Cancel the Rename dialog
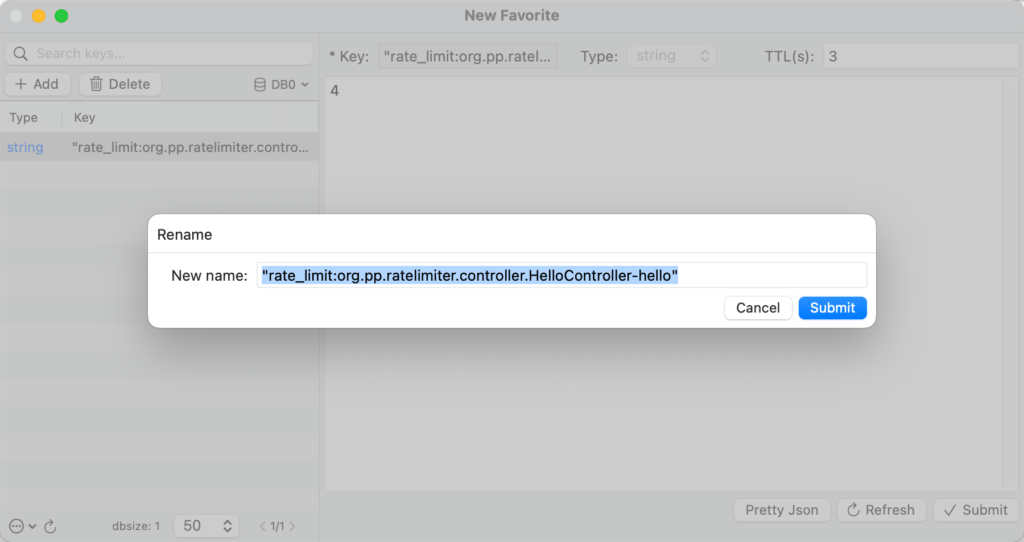 point(757,308)
